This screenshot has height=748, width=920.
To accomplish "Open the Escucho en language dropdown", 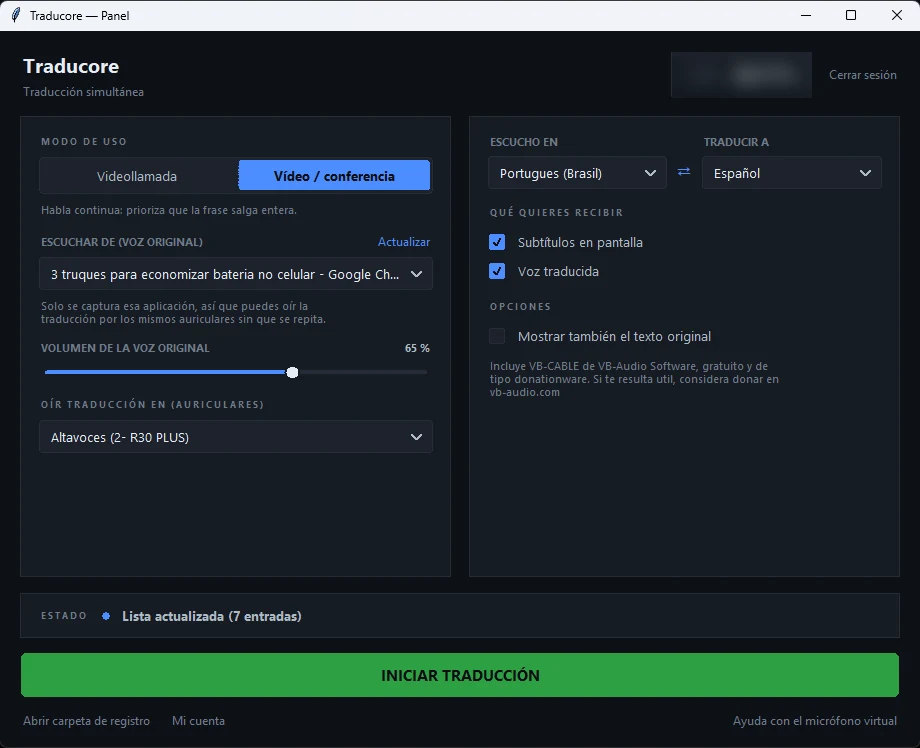I will 577,172.
